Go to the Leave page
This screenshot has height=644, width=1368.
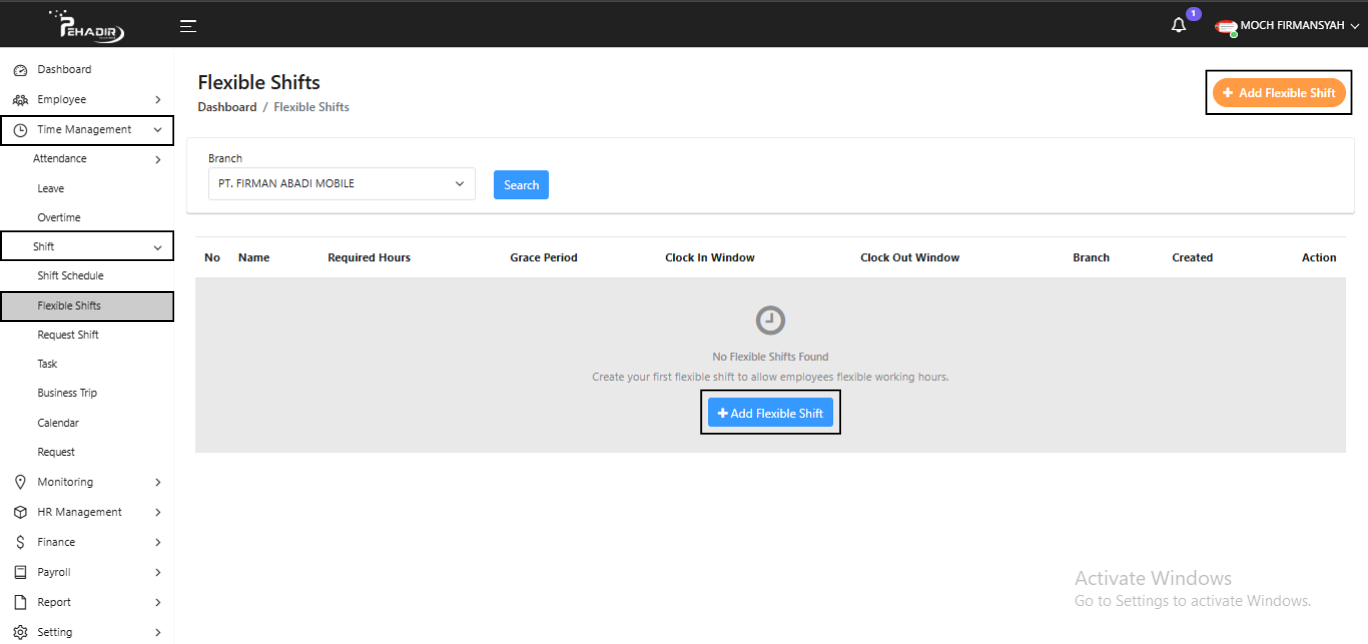click(51, 188)
